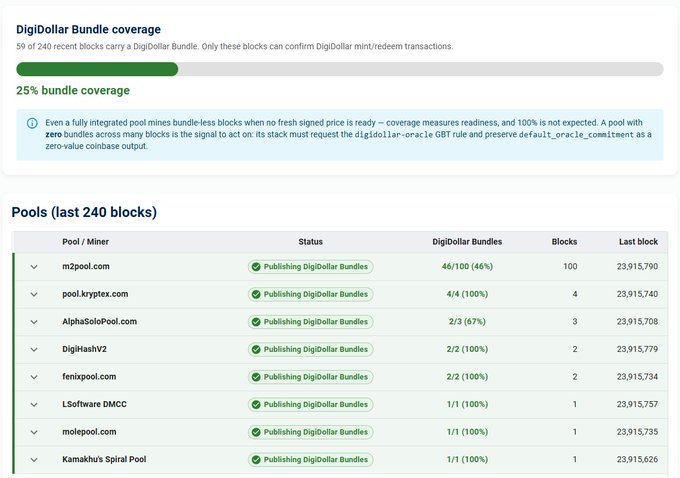Expand the AlphaSoloPool.com row chevron
The width and height of the screenshot is (680, 478).
pyautogui.click(x=34, y=322)
